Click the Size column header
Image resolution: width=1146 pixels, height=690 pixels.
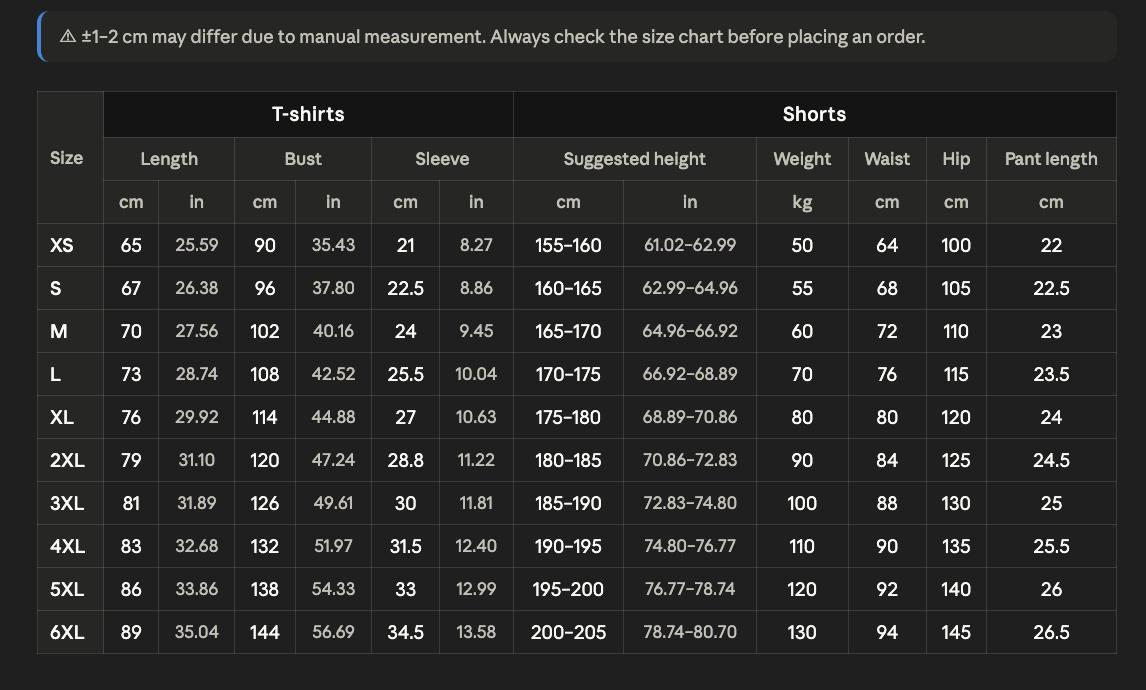pos(67,158)
